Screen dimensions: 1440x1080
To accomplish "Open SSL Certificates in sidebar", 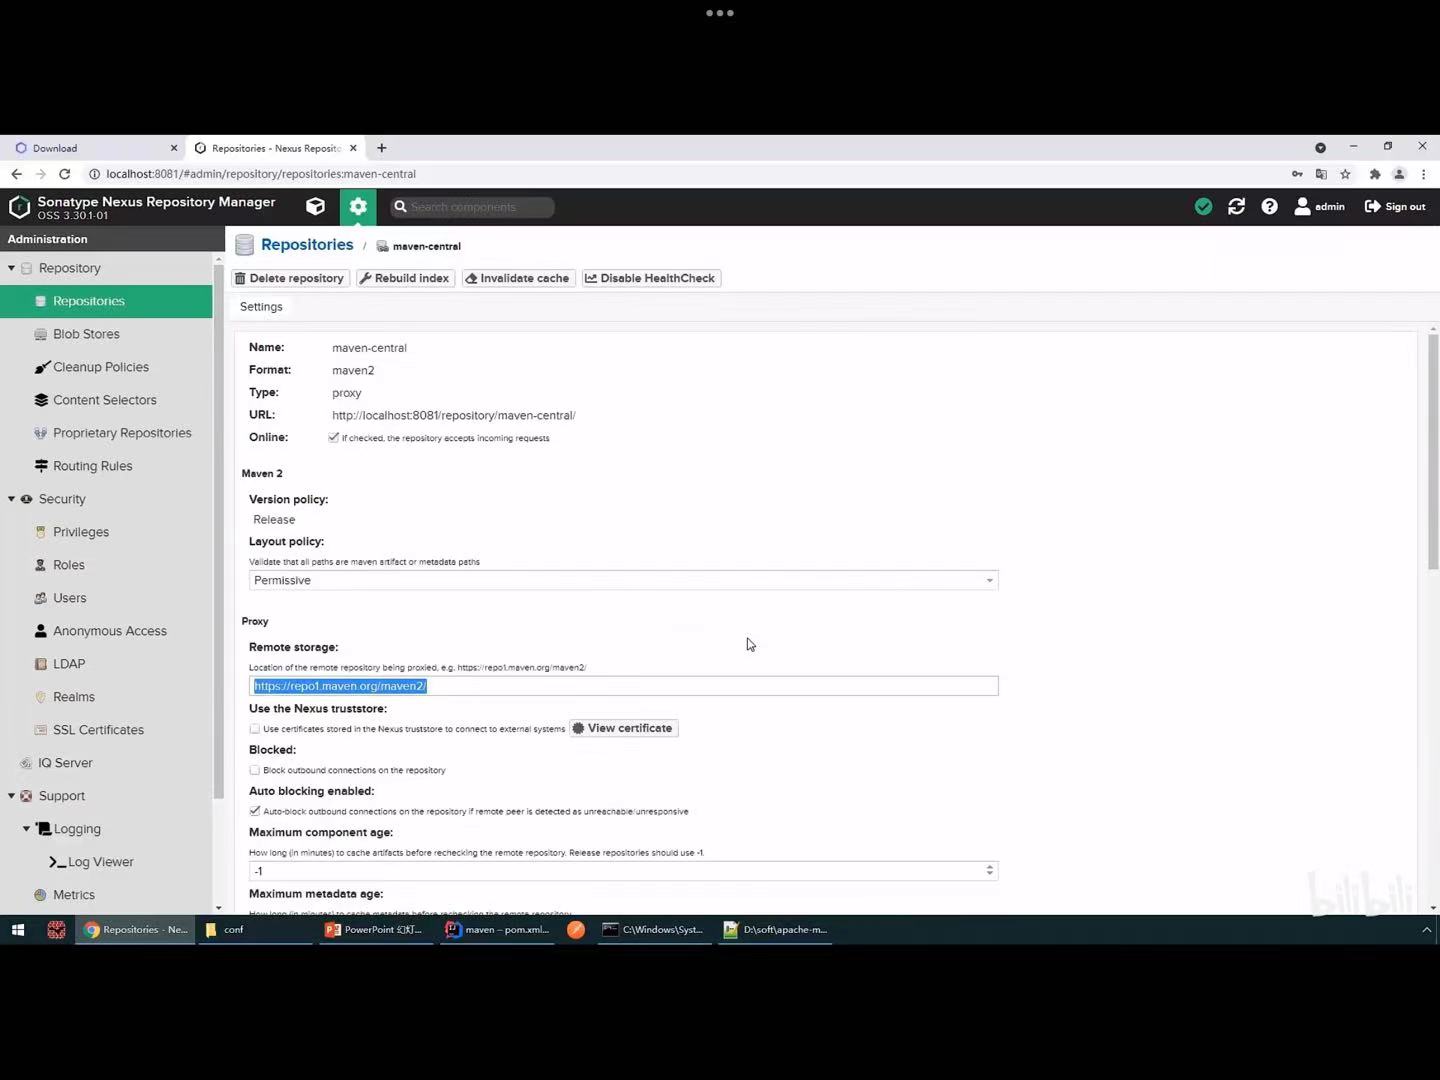I will pyautogui.click(x=98, y=730).
